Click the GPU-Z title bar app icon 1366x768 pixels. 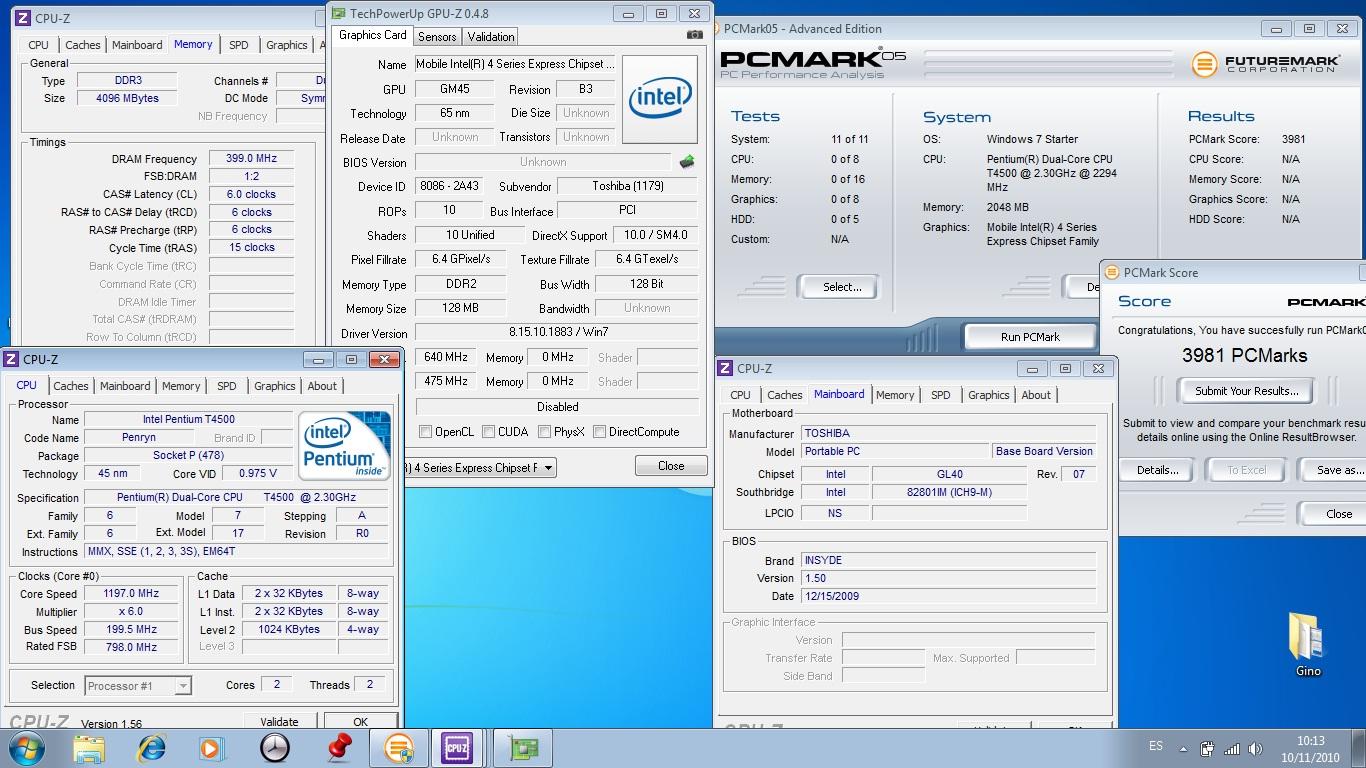pos(339,14)
